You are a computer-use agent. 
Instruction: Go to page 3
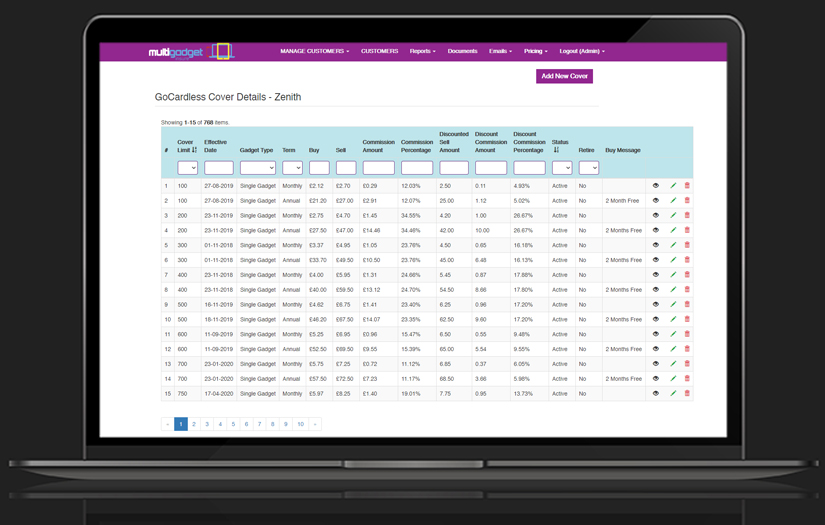click(x=207, y=424)
